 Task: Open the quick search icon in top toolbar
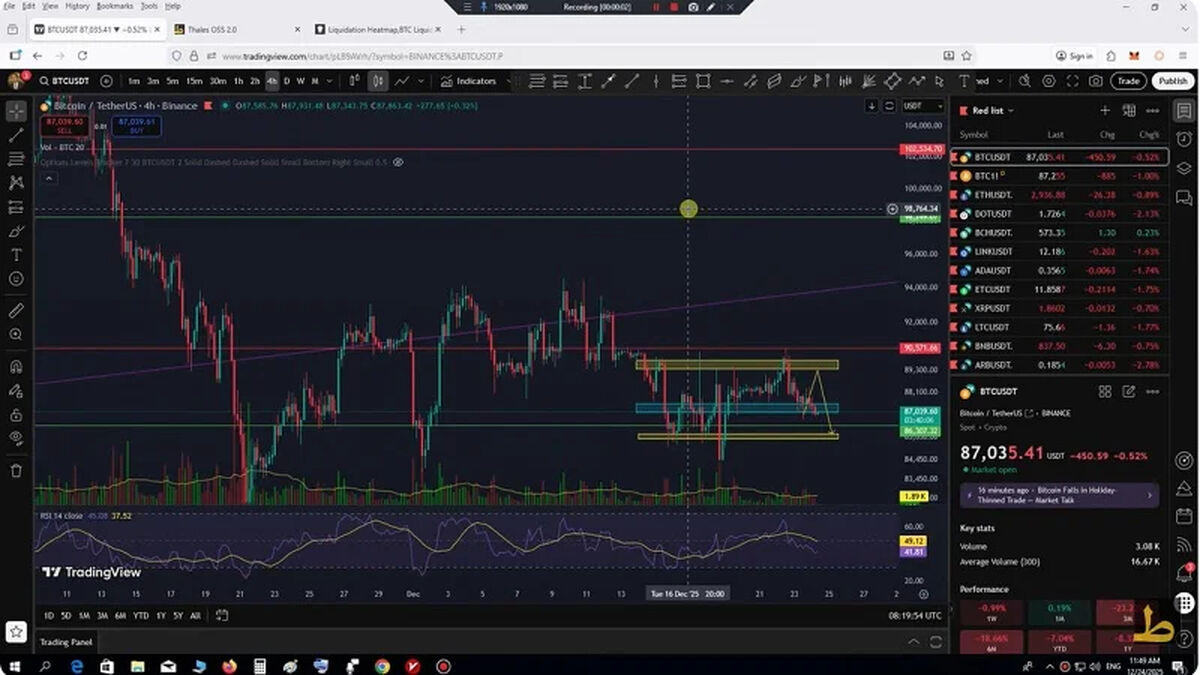pos(1024,81)
